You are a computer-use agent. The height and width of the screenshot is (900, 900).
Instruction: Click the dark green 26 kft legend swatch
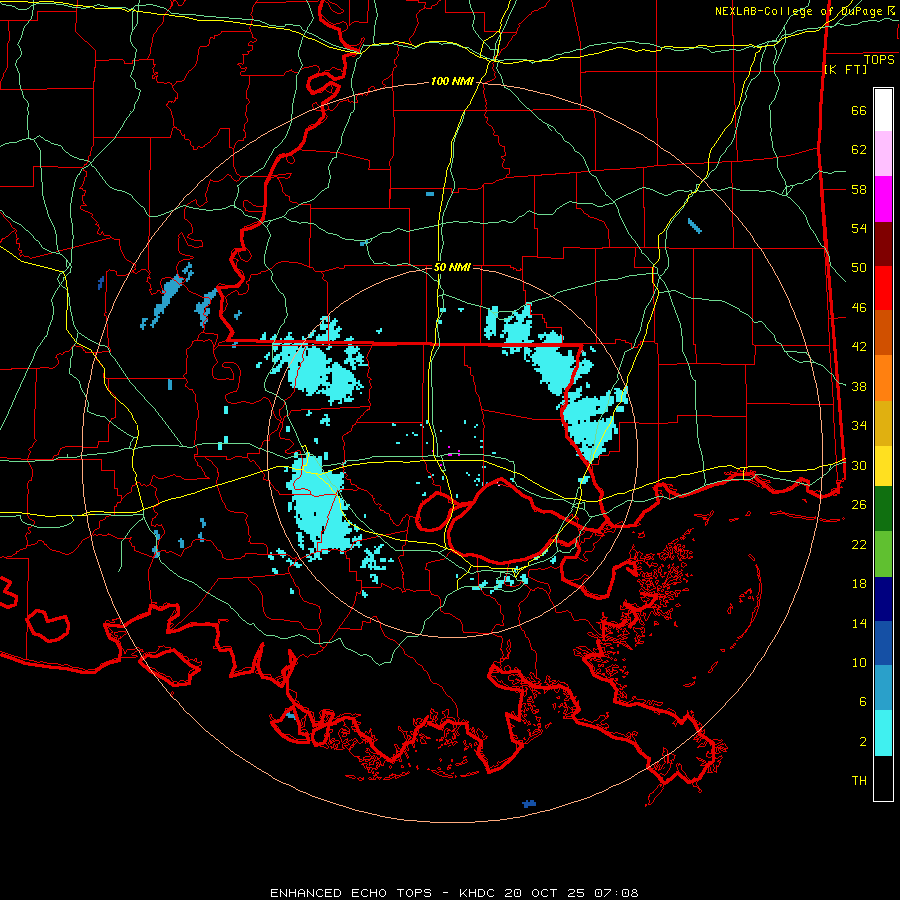coord(883,509)
